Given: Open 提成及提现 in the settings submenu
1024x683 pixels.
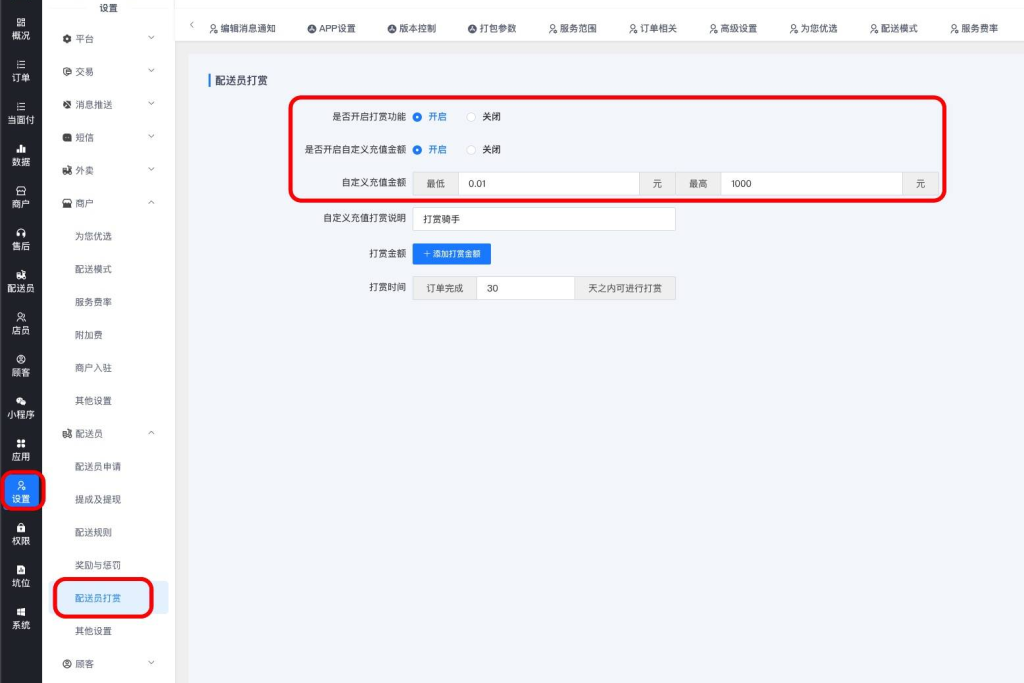Looking at the screenshot, I should (x=98, y=499).
